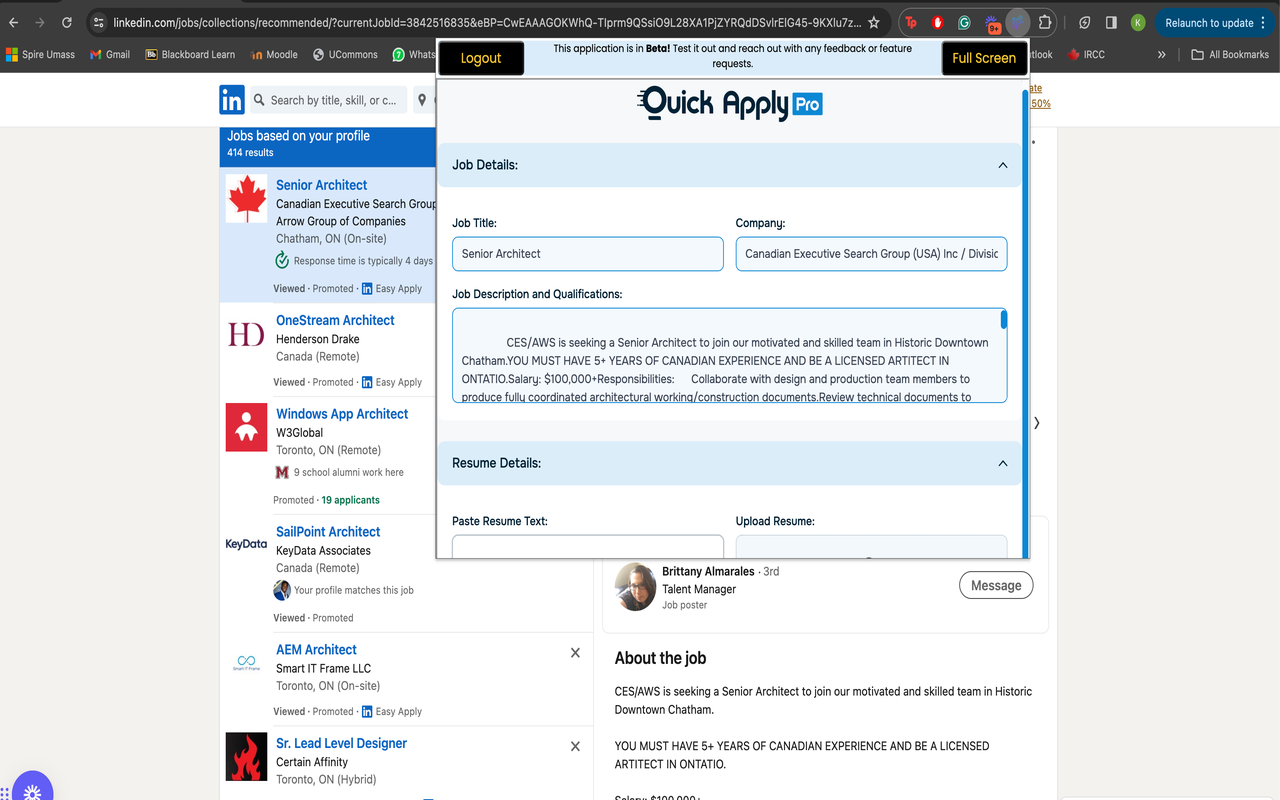The image size is (1280, 800).
Task: Collapse the Job Details section
Action: point(1002,165)
